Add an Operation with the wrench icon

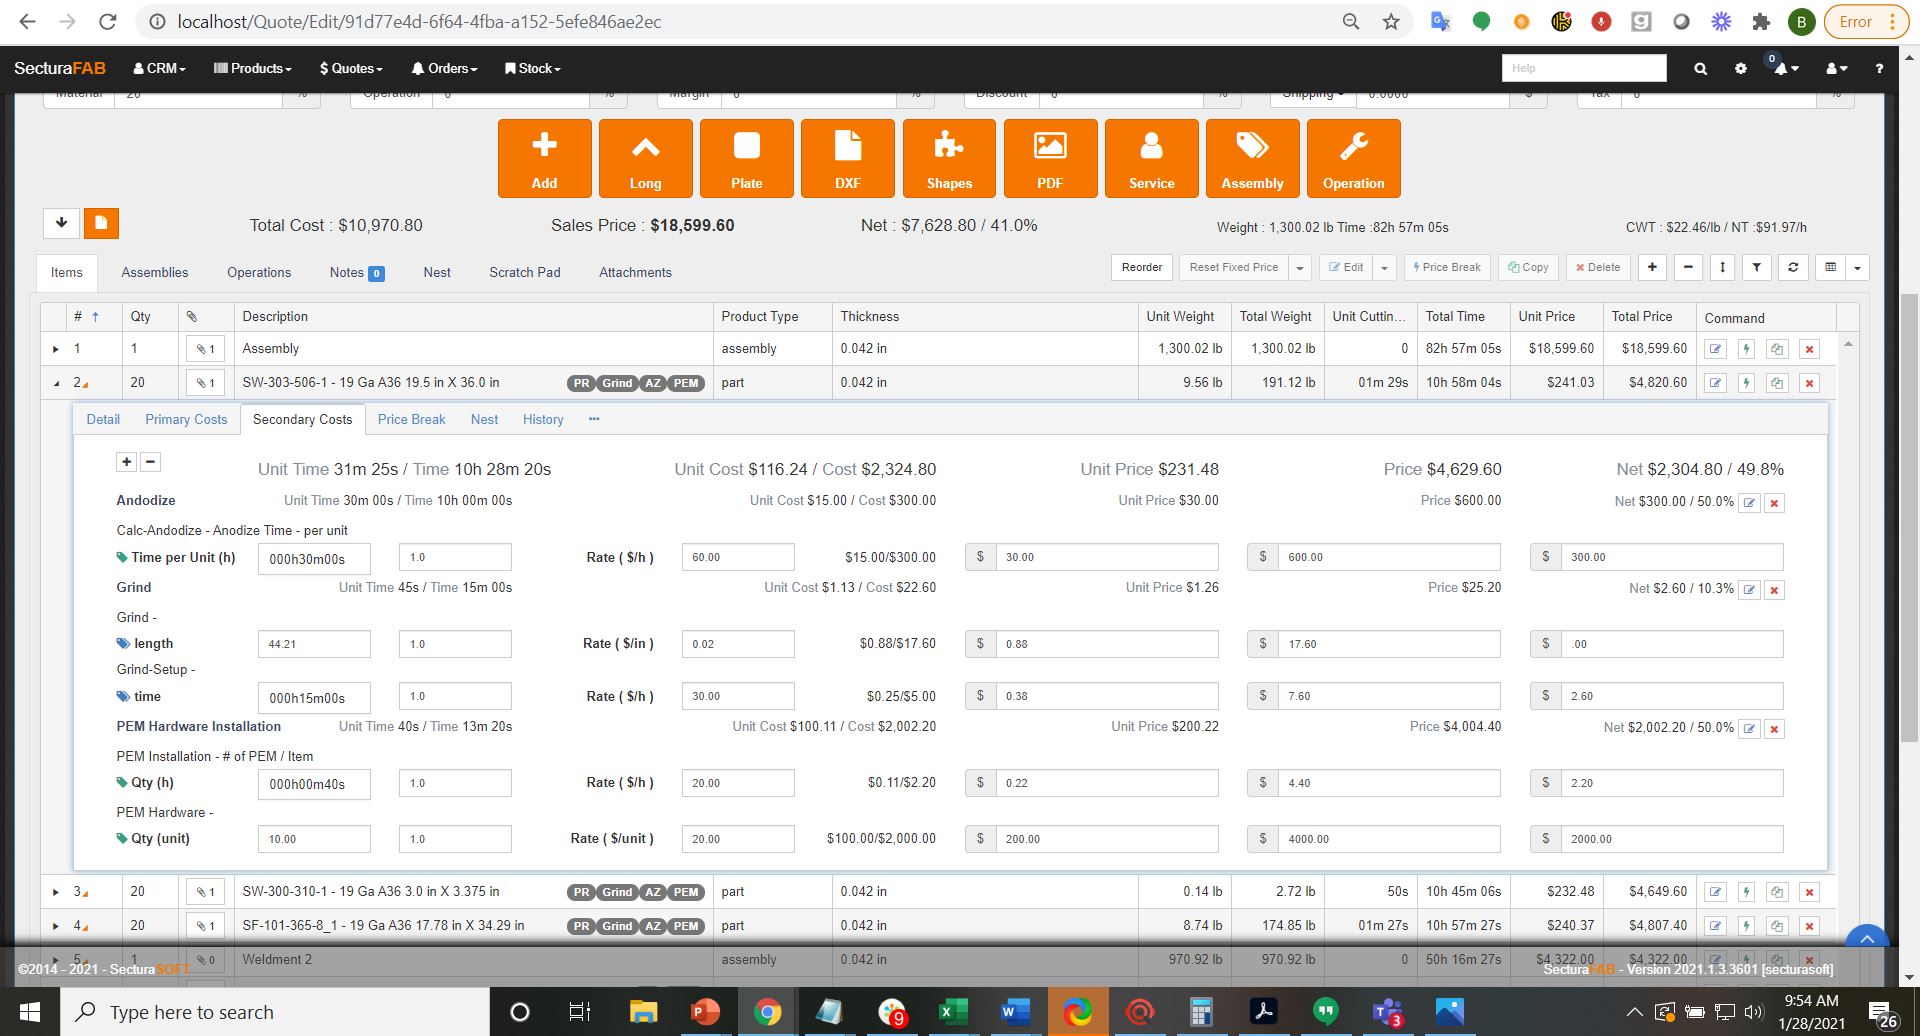point(1353,158)
